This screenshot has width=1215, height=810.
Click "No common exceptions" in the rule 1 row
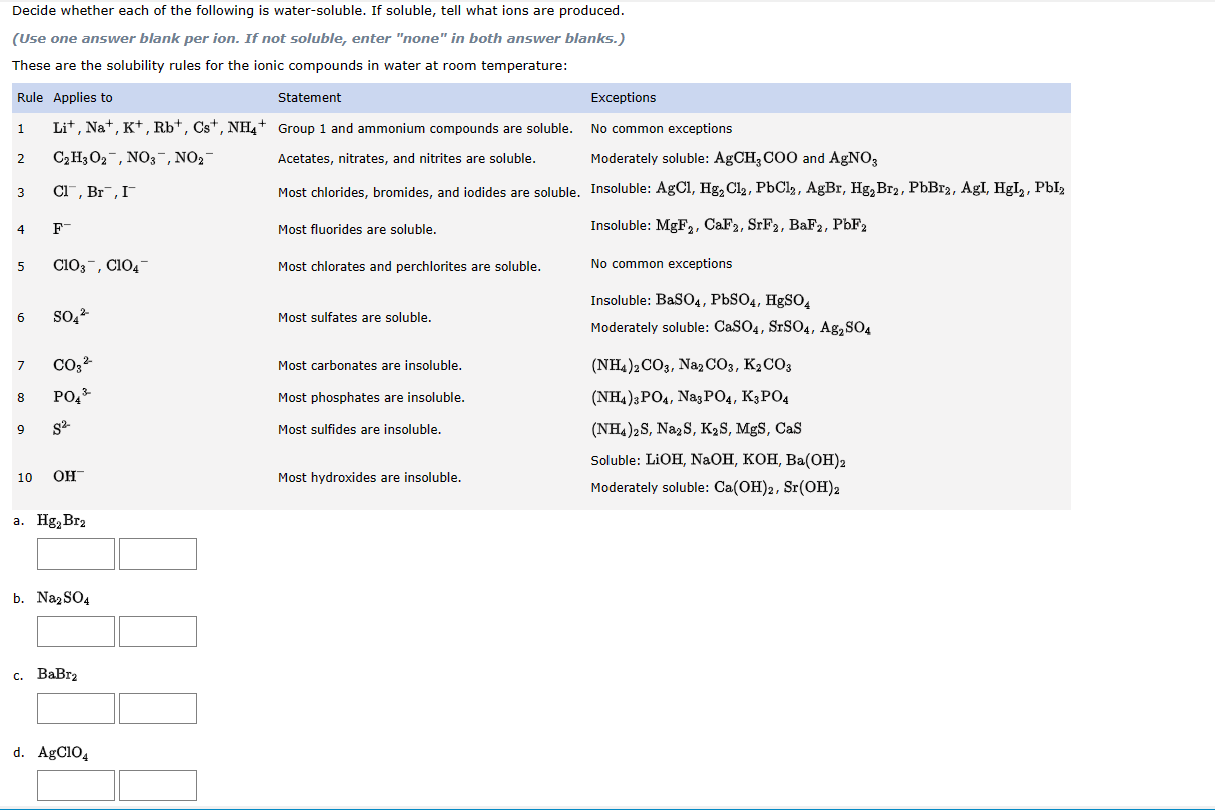(661, 129)
